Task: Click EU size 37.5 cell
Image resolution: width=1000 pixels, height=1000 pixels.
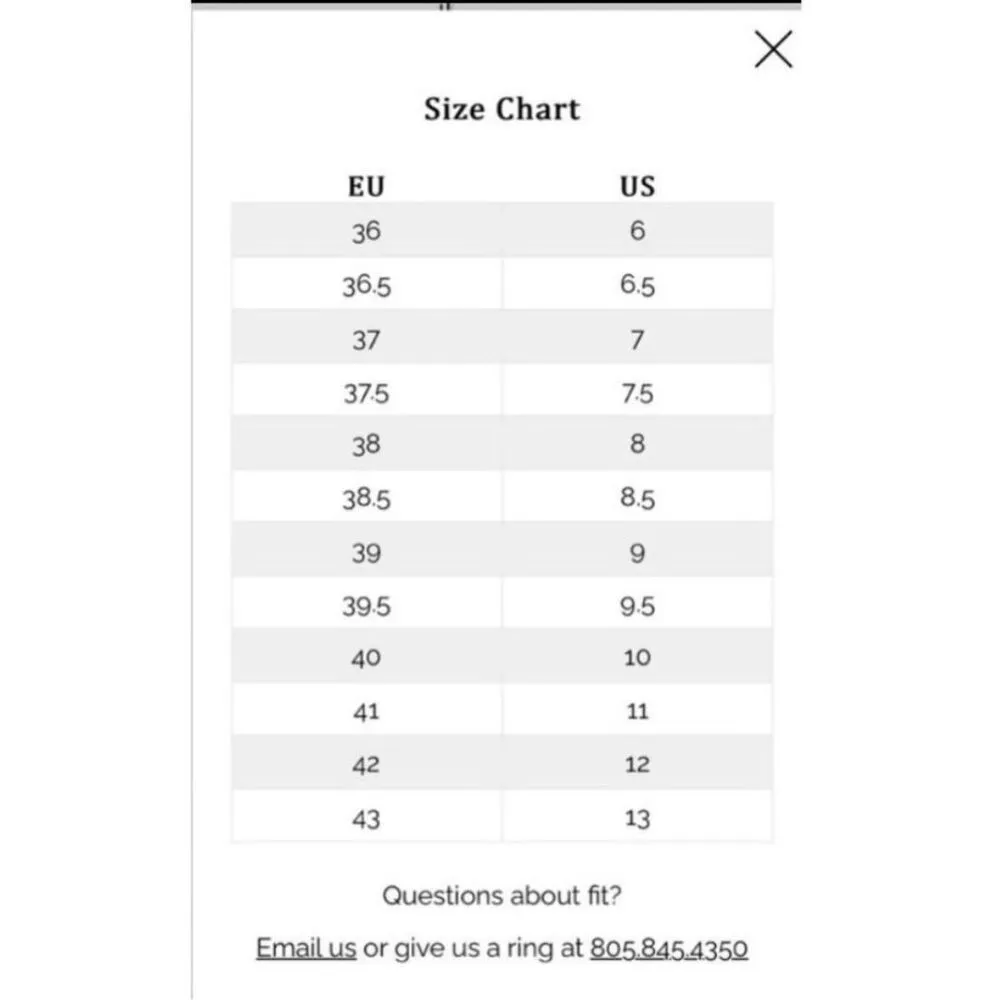Action: pos(366,394)
